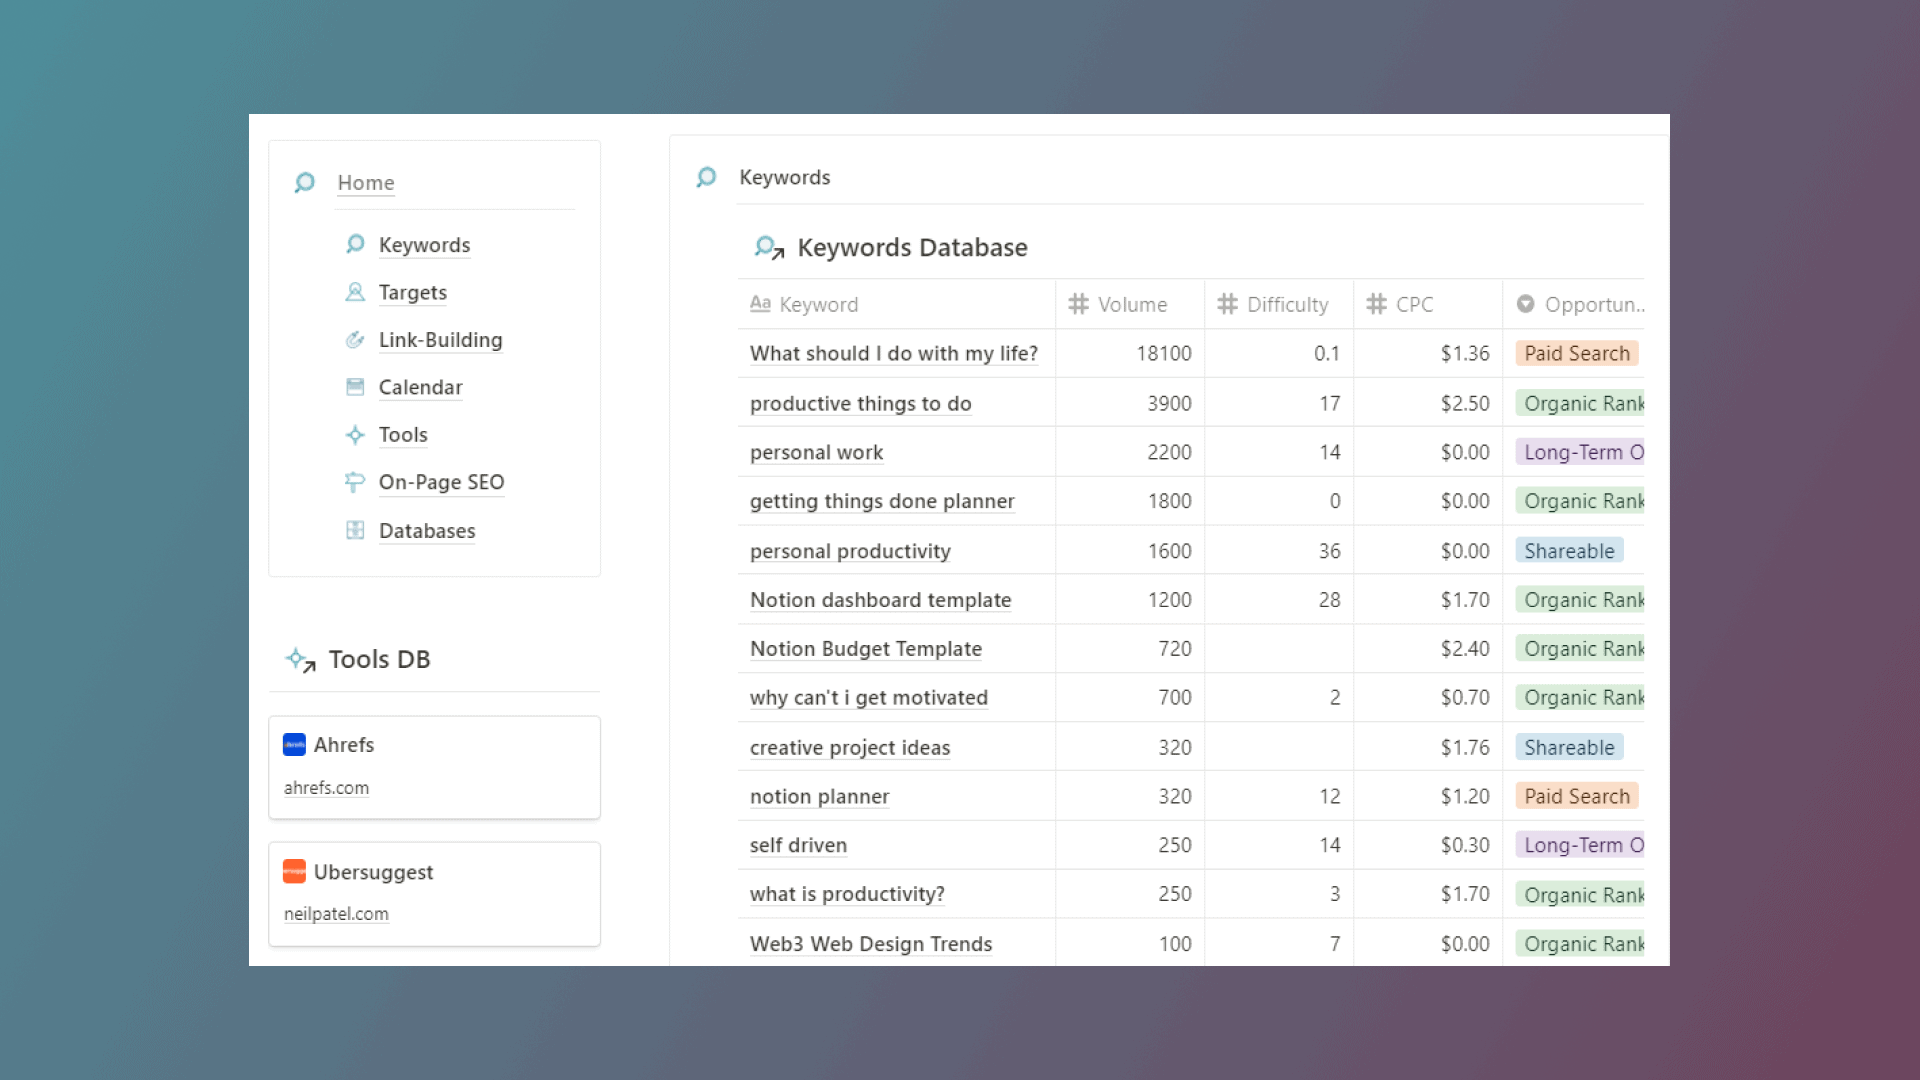Click the Databases grid icon in sidebar

[356, 529]
